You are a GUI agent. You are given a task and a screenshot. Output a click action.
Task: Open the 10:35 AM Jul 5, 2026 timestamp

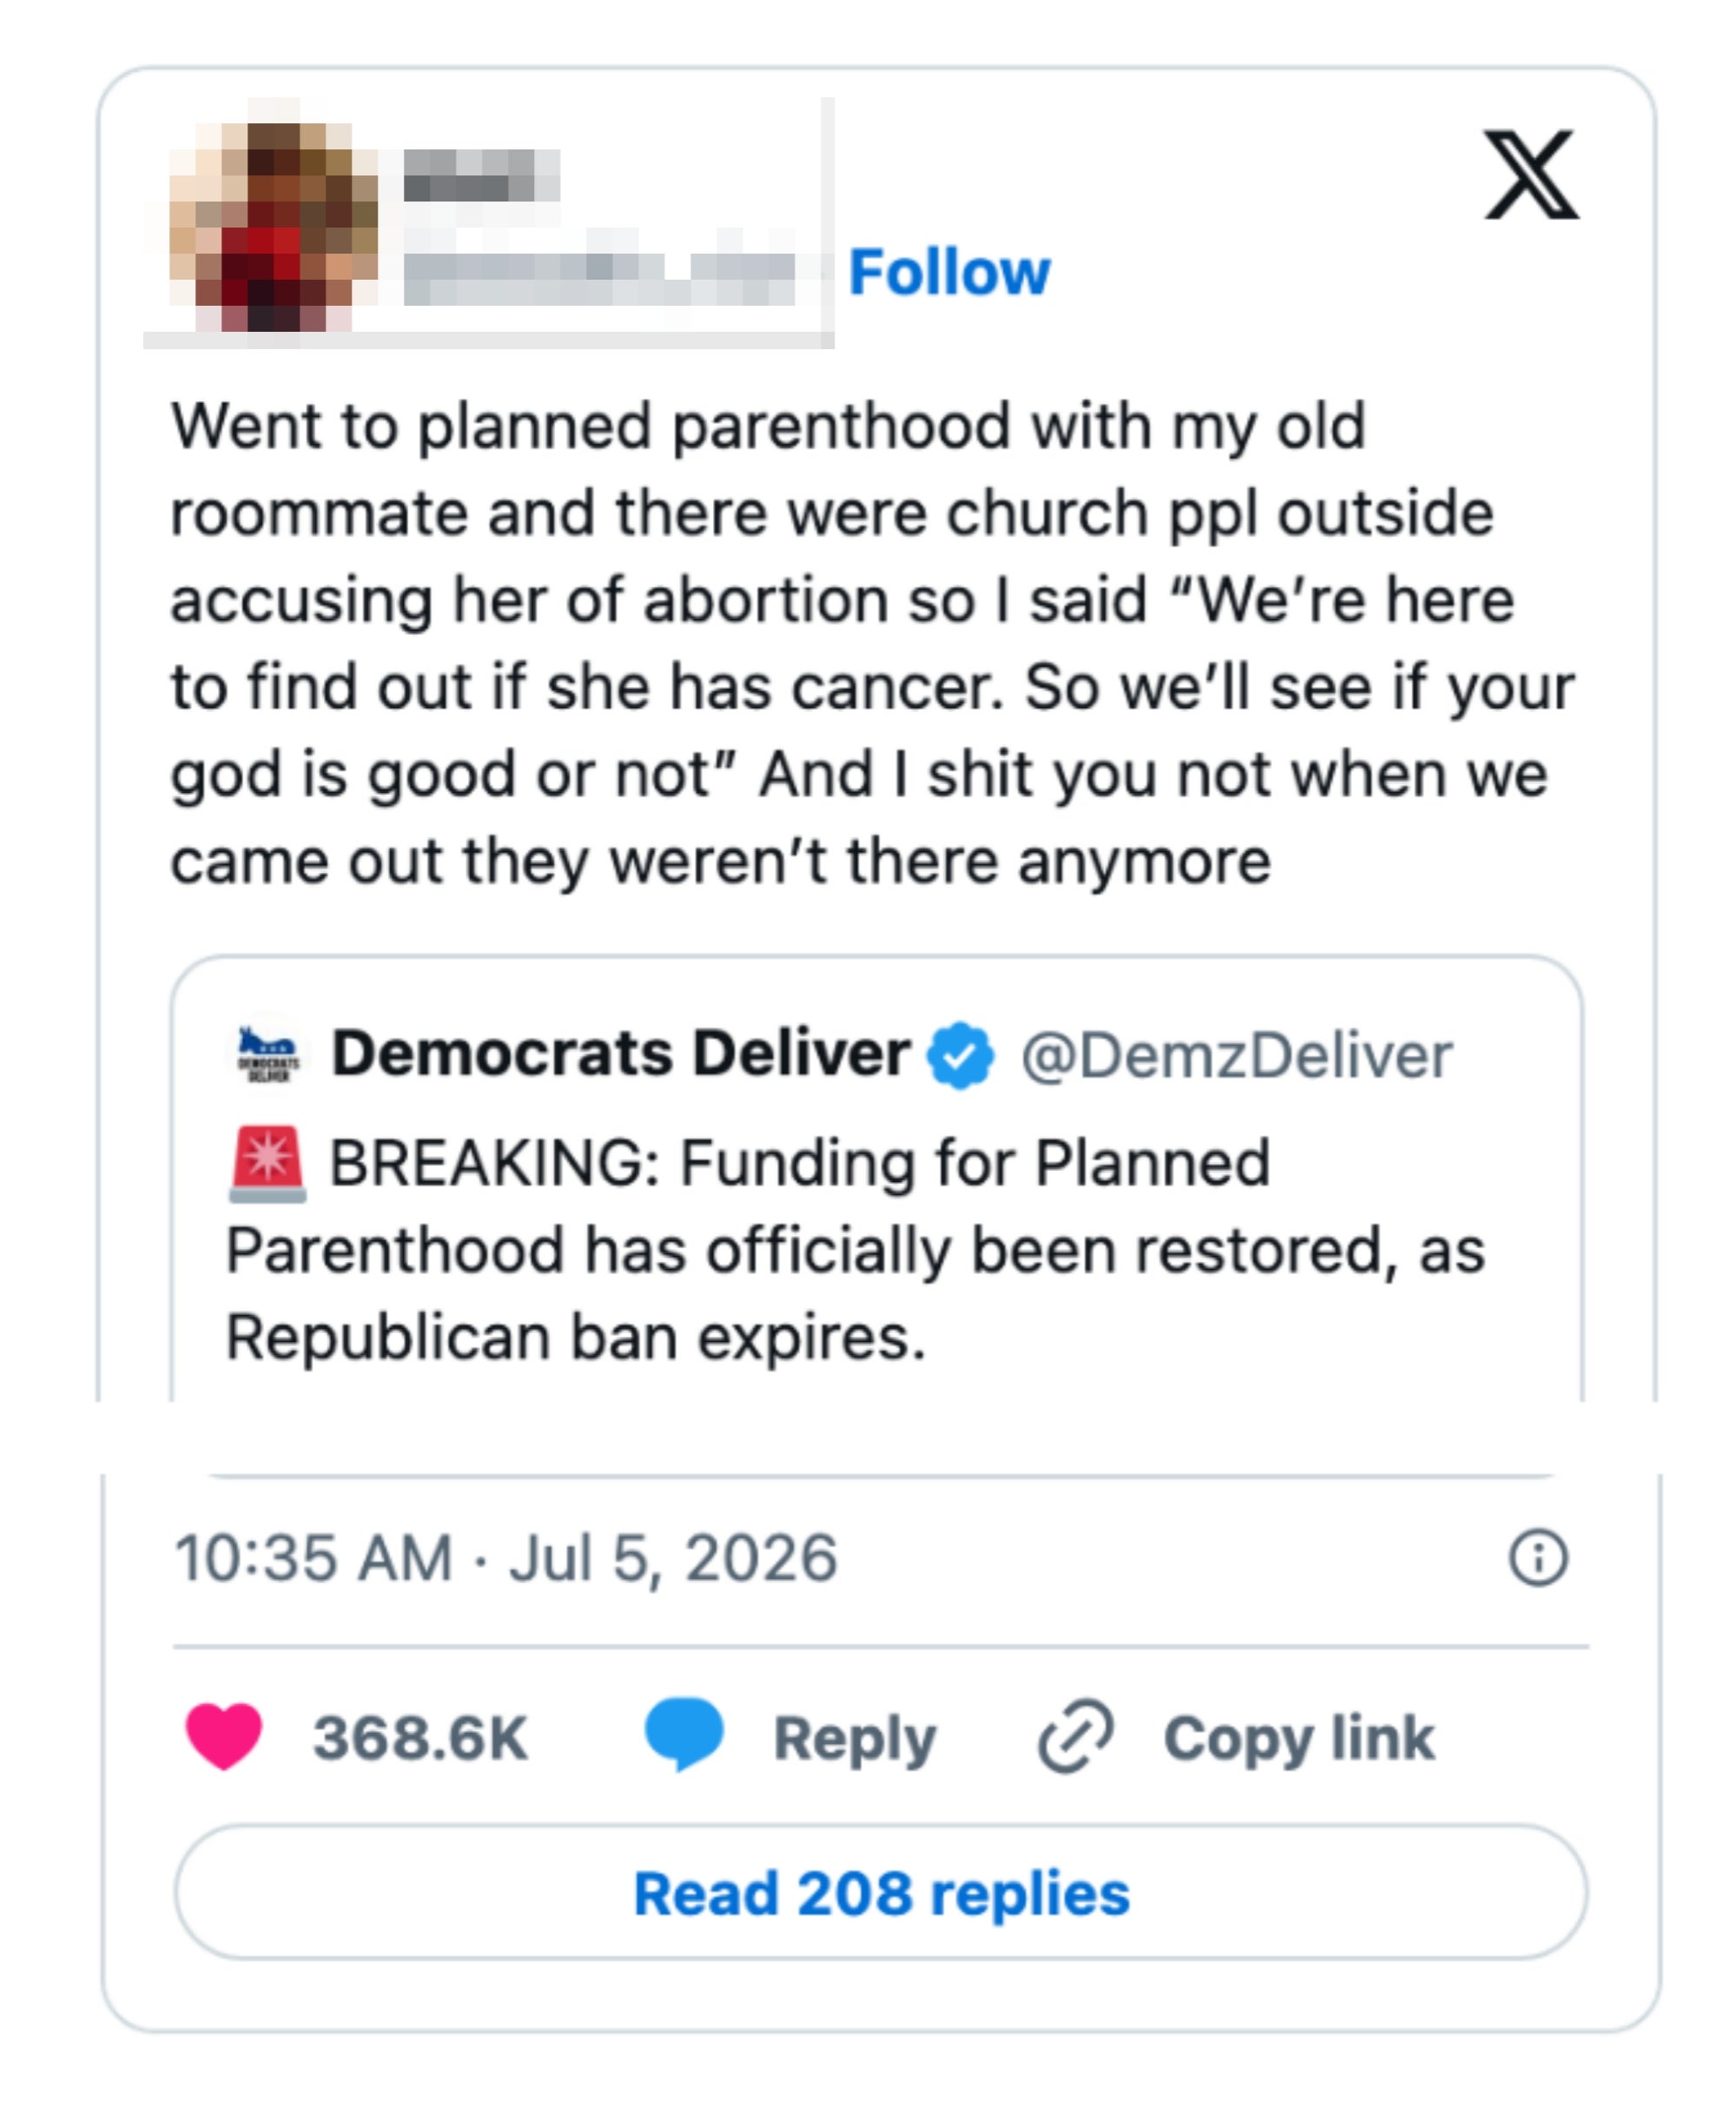(506, 1558)
